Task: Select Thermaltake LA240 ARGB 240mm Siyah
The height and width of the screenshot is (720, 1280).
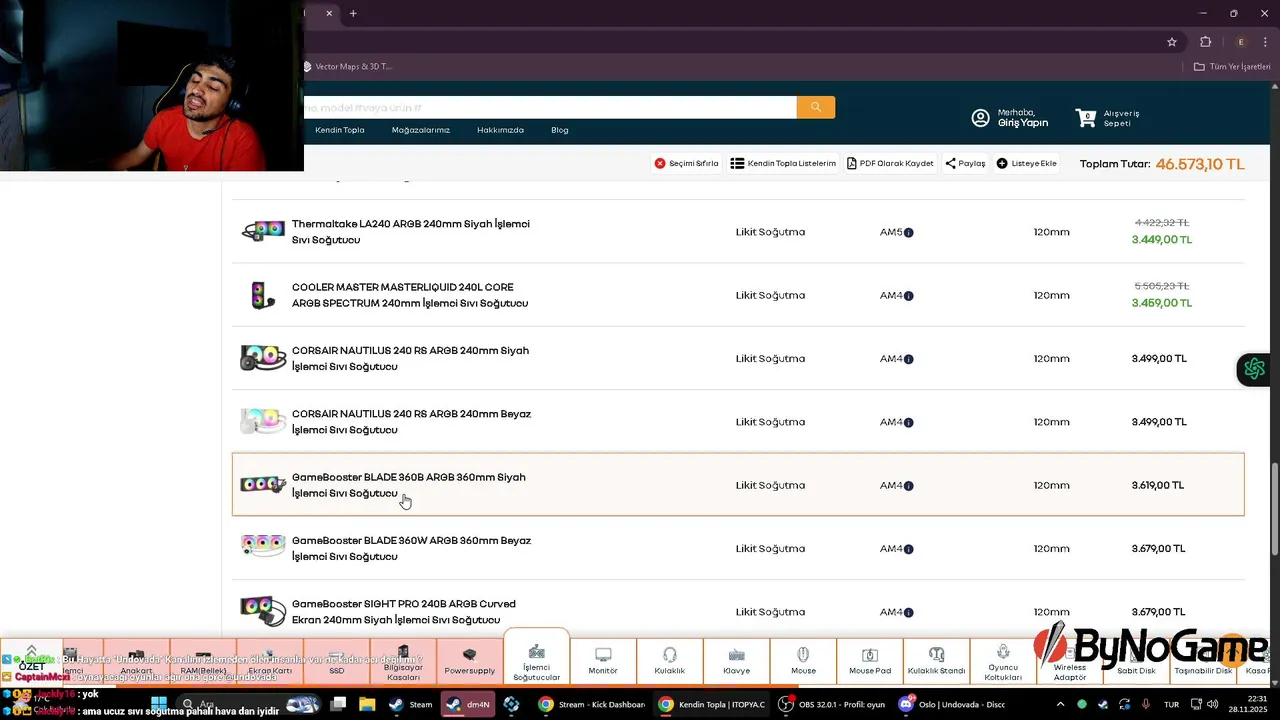Action: click(x=411, y=232)
